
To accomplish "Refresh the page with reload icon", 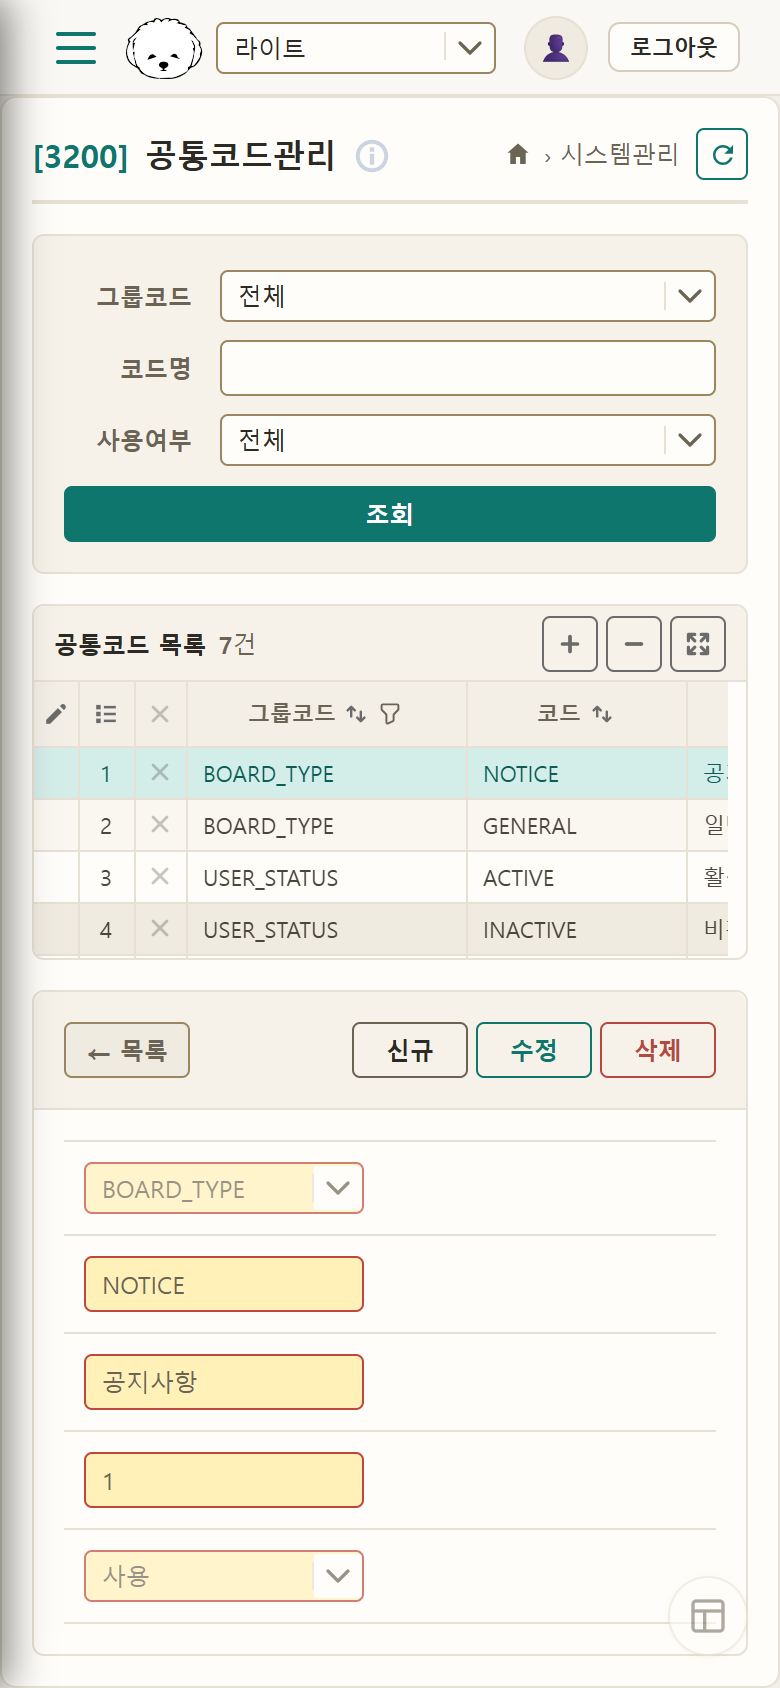I will [722, 154].
